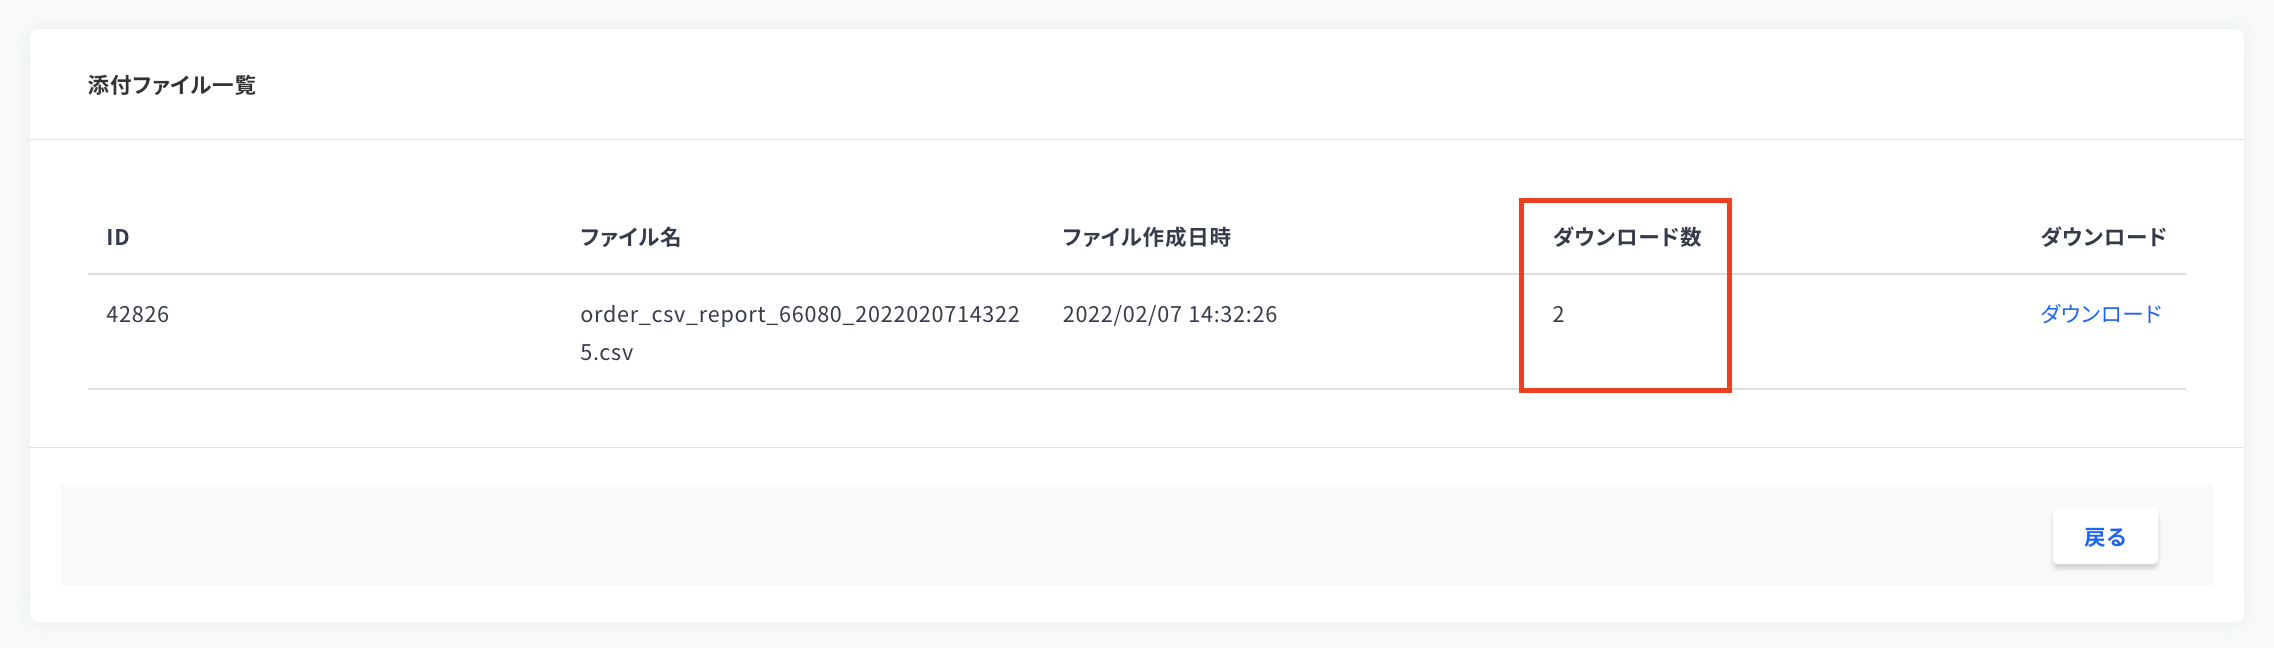This screenshot has width=2274, height=648.
Task: Click the gray footer bar beside 戻る
Action: pos(1050,536)
